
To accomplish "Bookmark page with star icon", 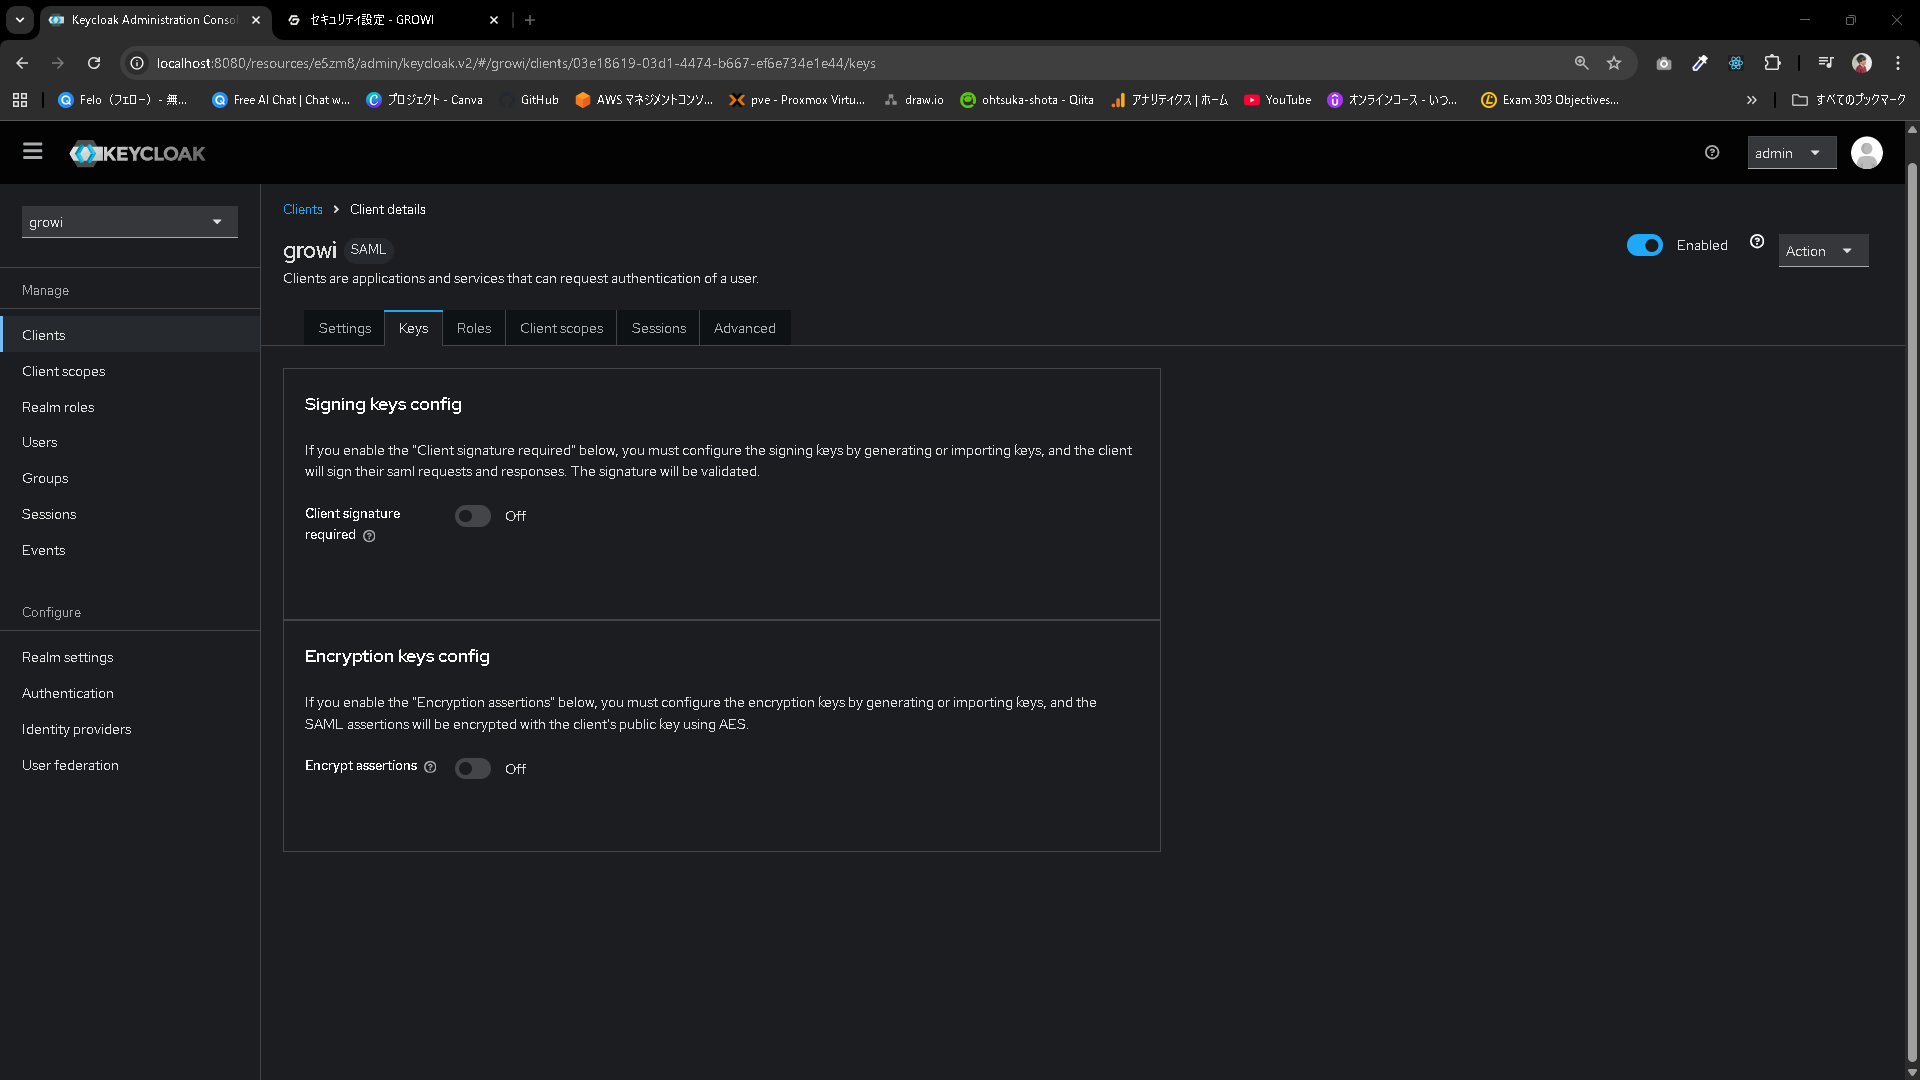I will click(x=1614, y=63).
